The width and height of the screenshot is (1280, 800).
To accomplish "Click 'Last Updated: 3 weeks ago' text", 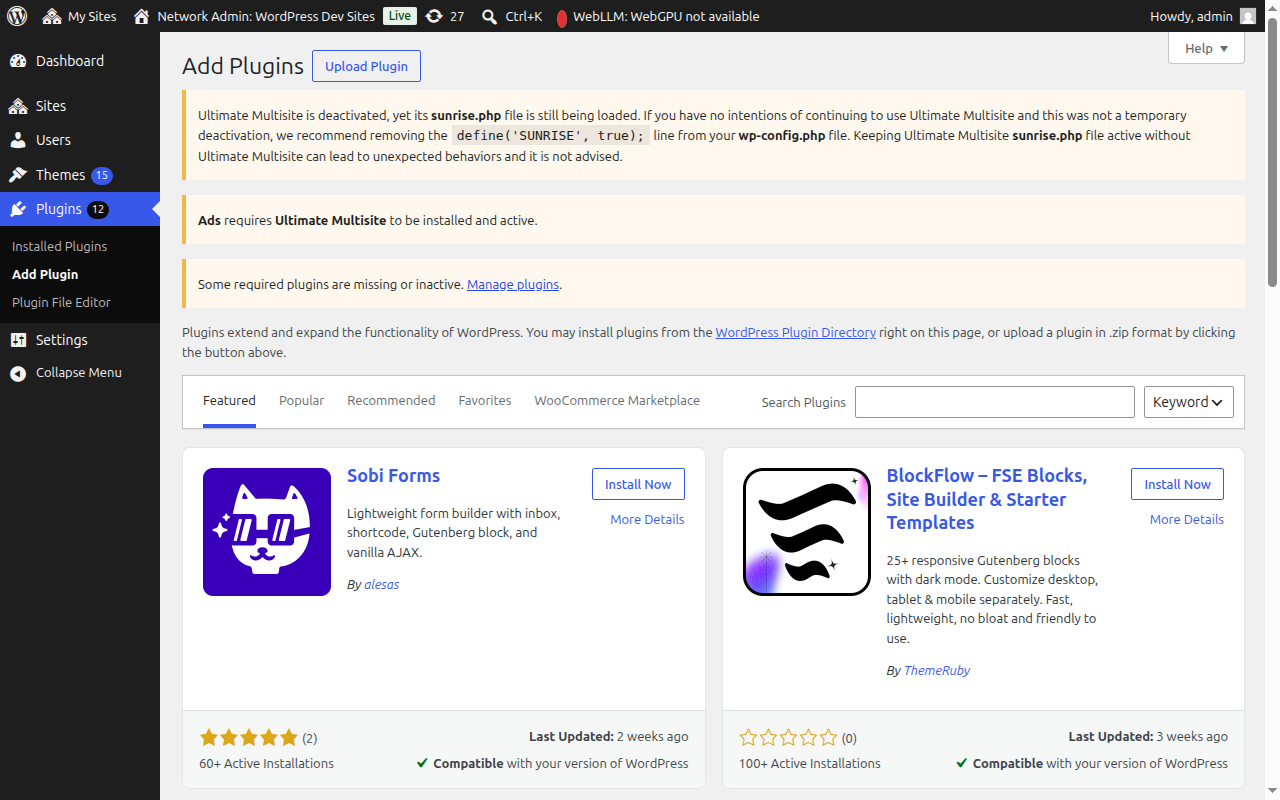I will coord(1148,736).
